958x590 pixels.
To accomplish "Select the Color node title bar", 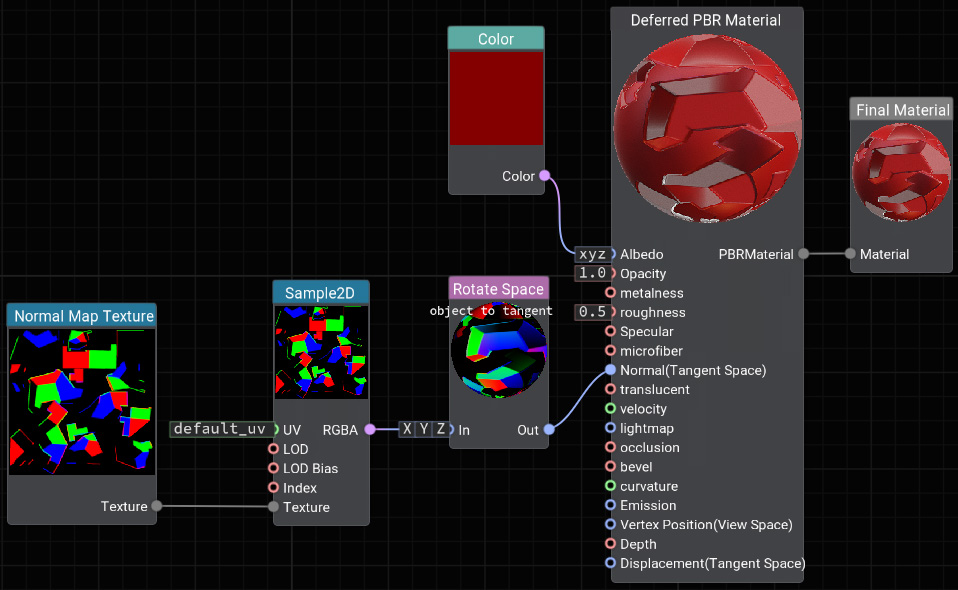I will pos(496,38).
